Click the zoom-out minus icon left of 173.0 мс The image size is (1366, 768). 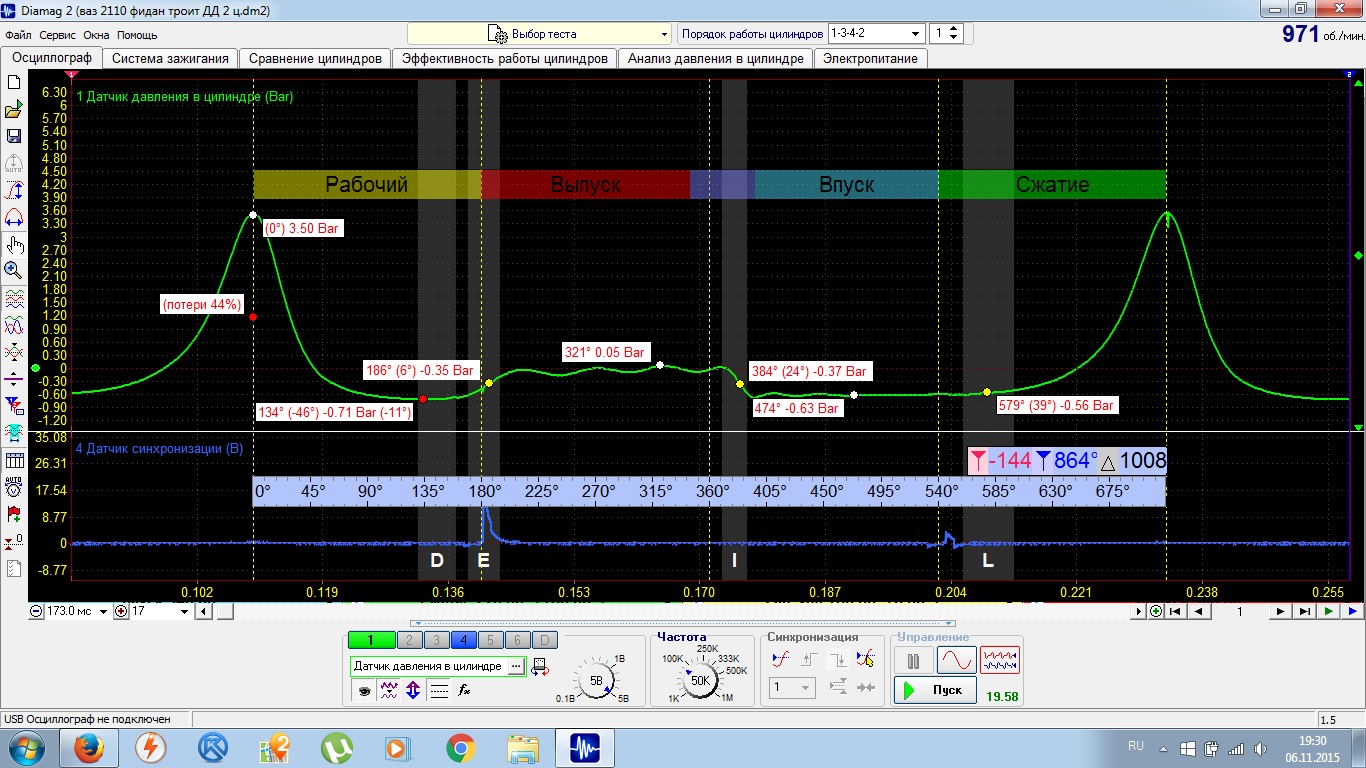pos(37,611)
